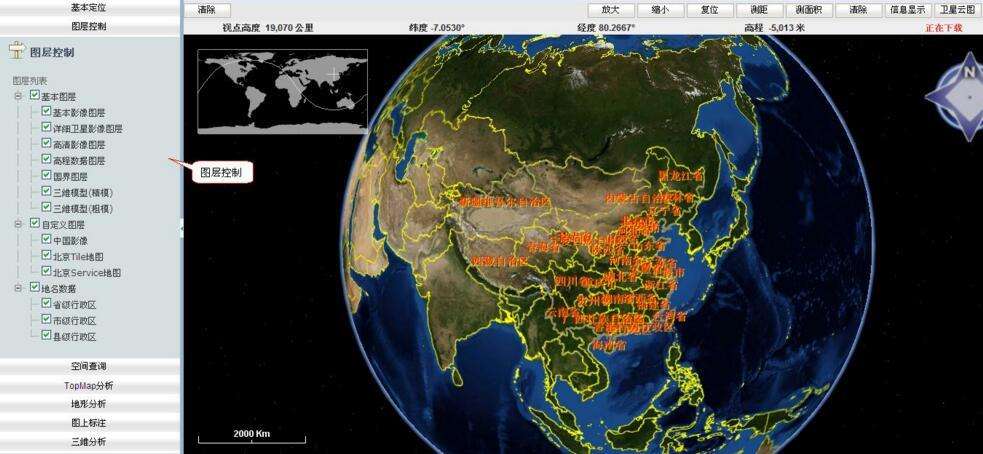The height and width of the screenshot is (454, 983).
Task: Click the 复位 reset view button
Action: [x=709, y=10]
